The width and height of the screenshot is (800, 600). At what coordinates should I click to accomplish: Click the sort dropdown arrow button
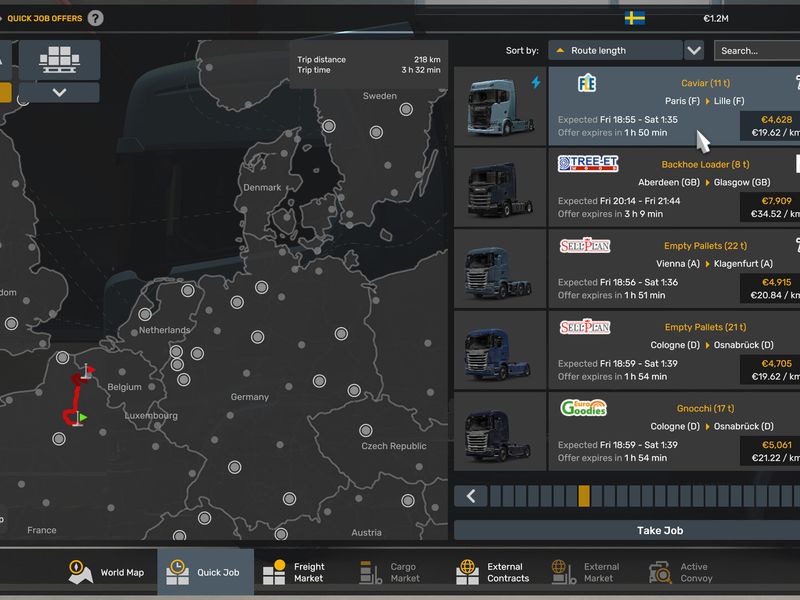[694, 51]
